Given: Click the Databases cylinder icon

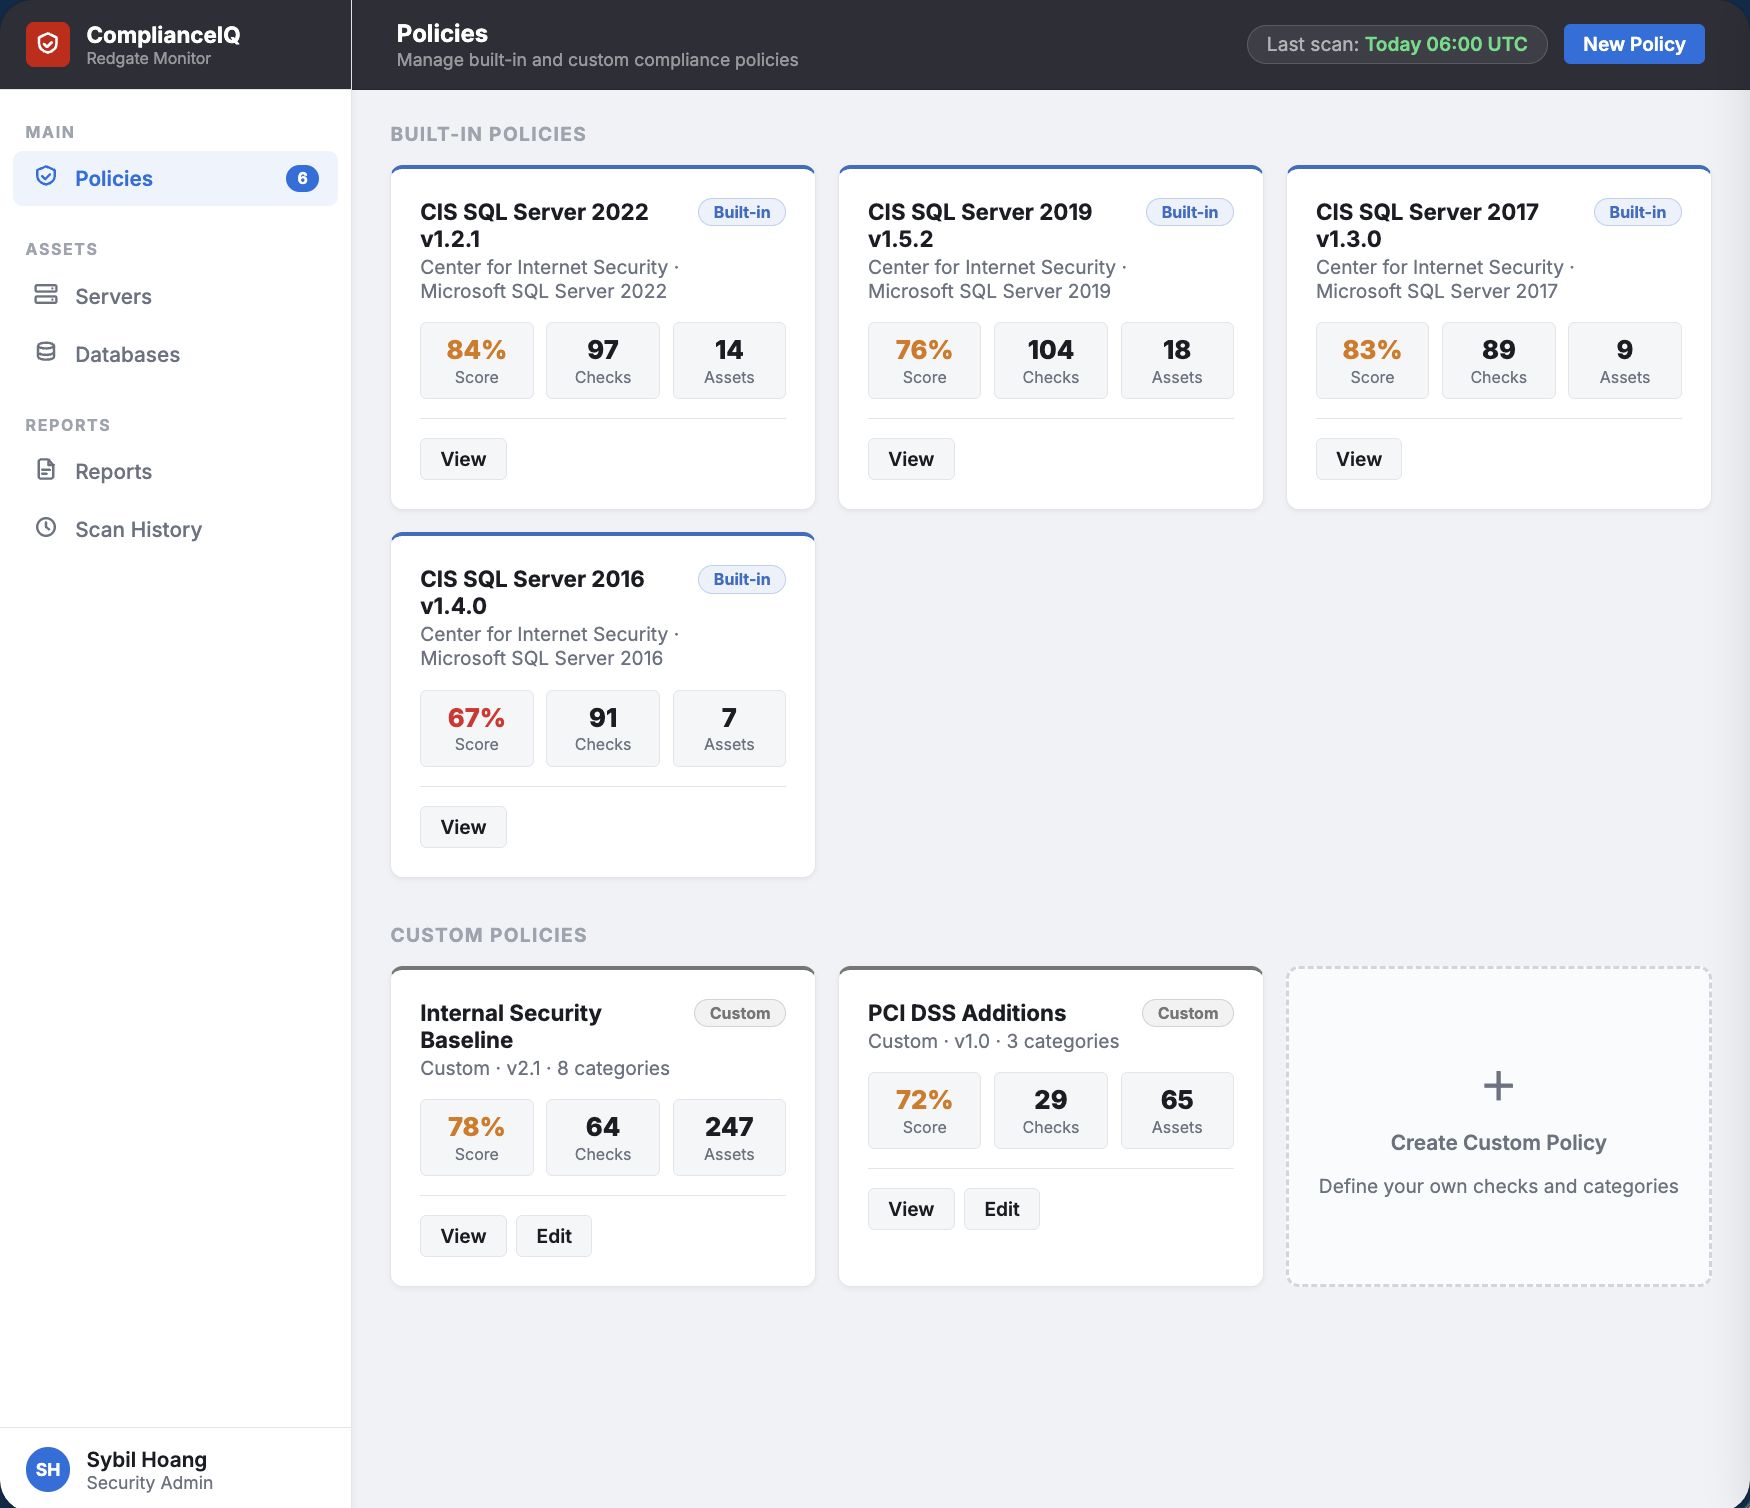Looking at the screenshot, I should tap(47, 351).
